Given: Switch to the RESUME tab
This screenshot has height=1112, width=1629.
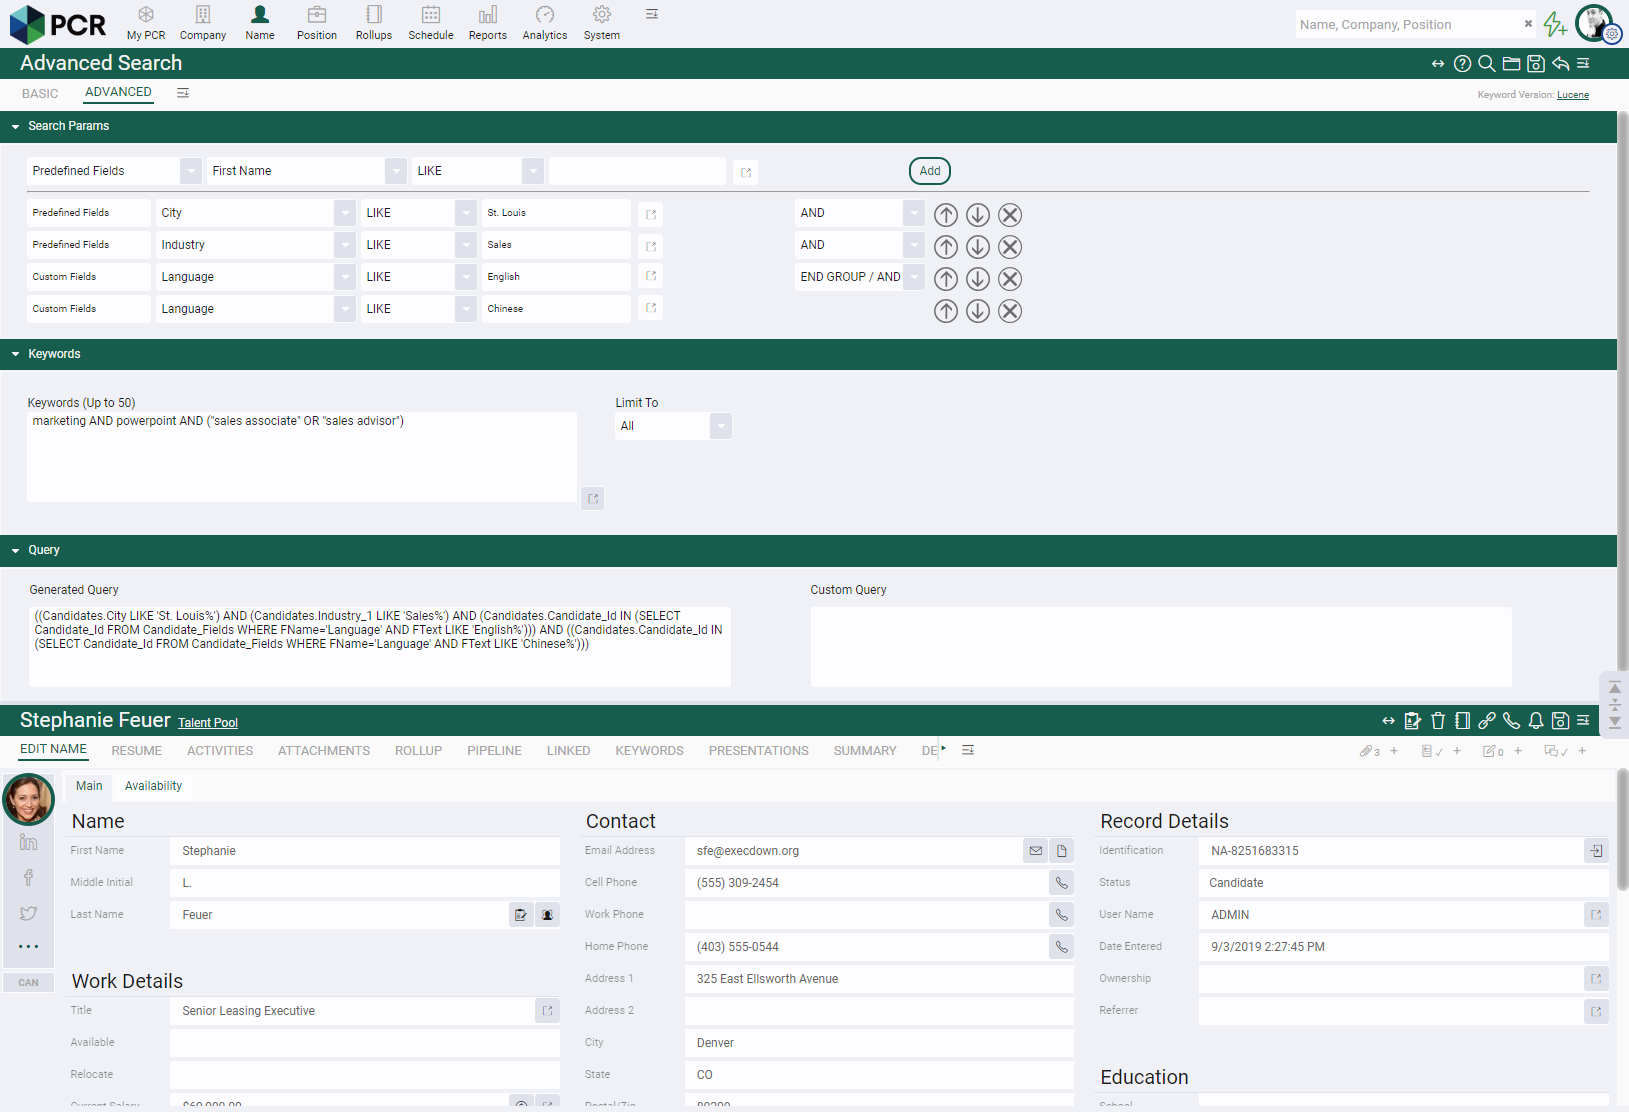Looking at the screenshot, I should click(137, 750).
